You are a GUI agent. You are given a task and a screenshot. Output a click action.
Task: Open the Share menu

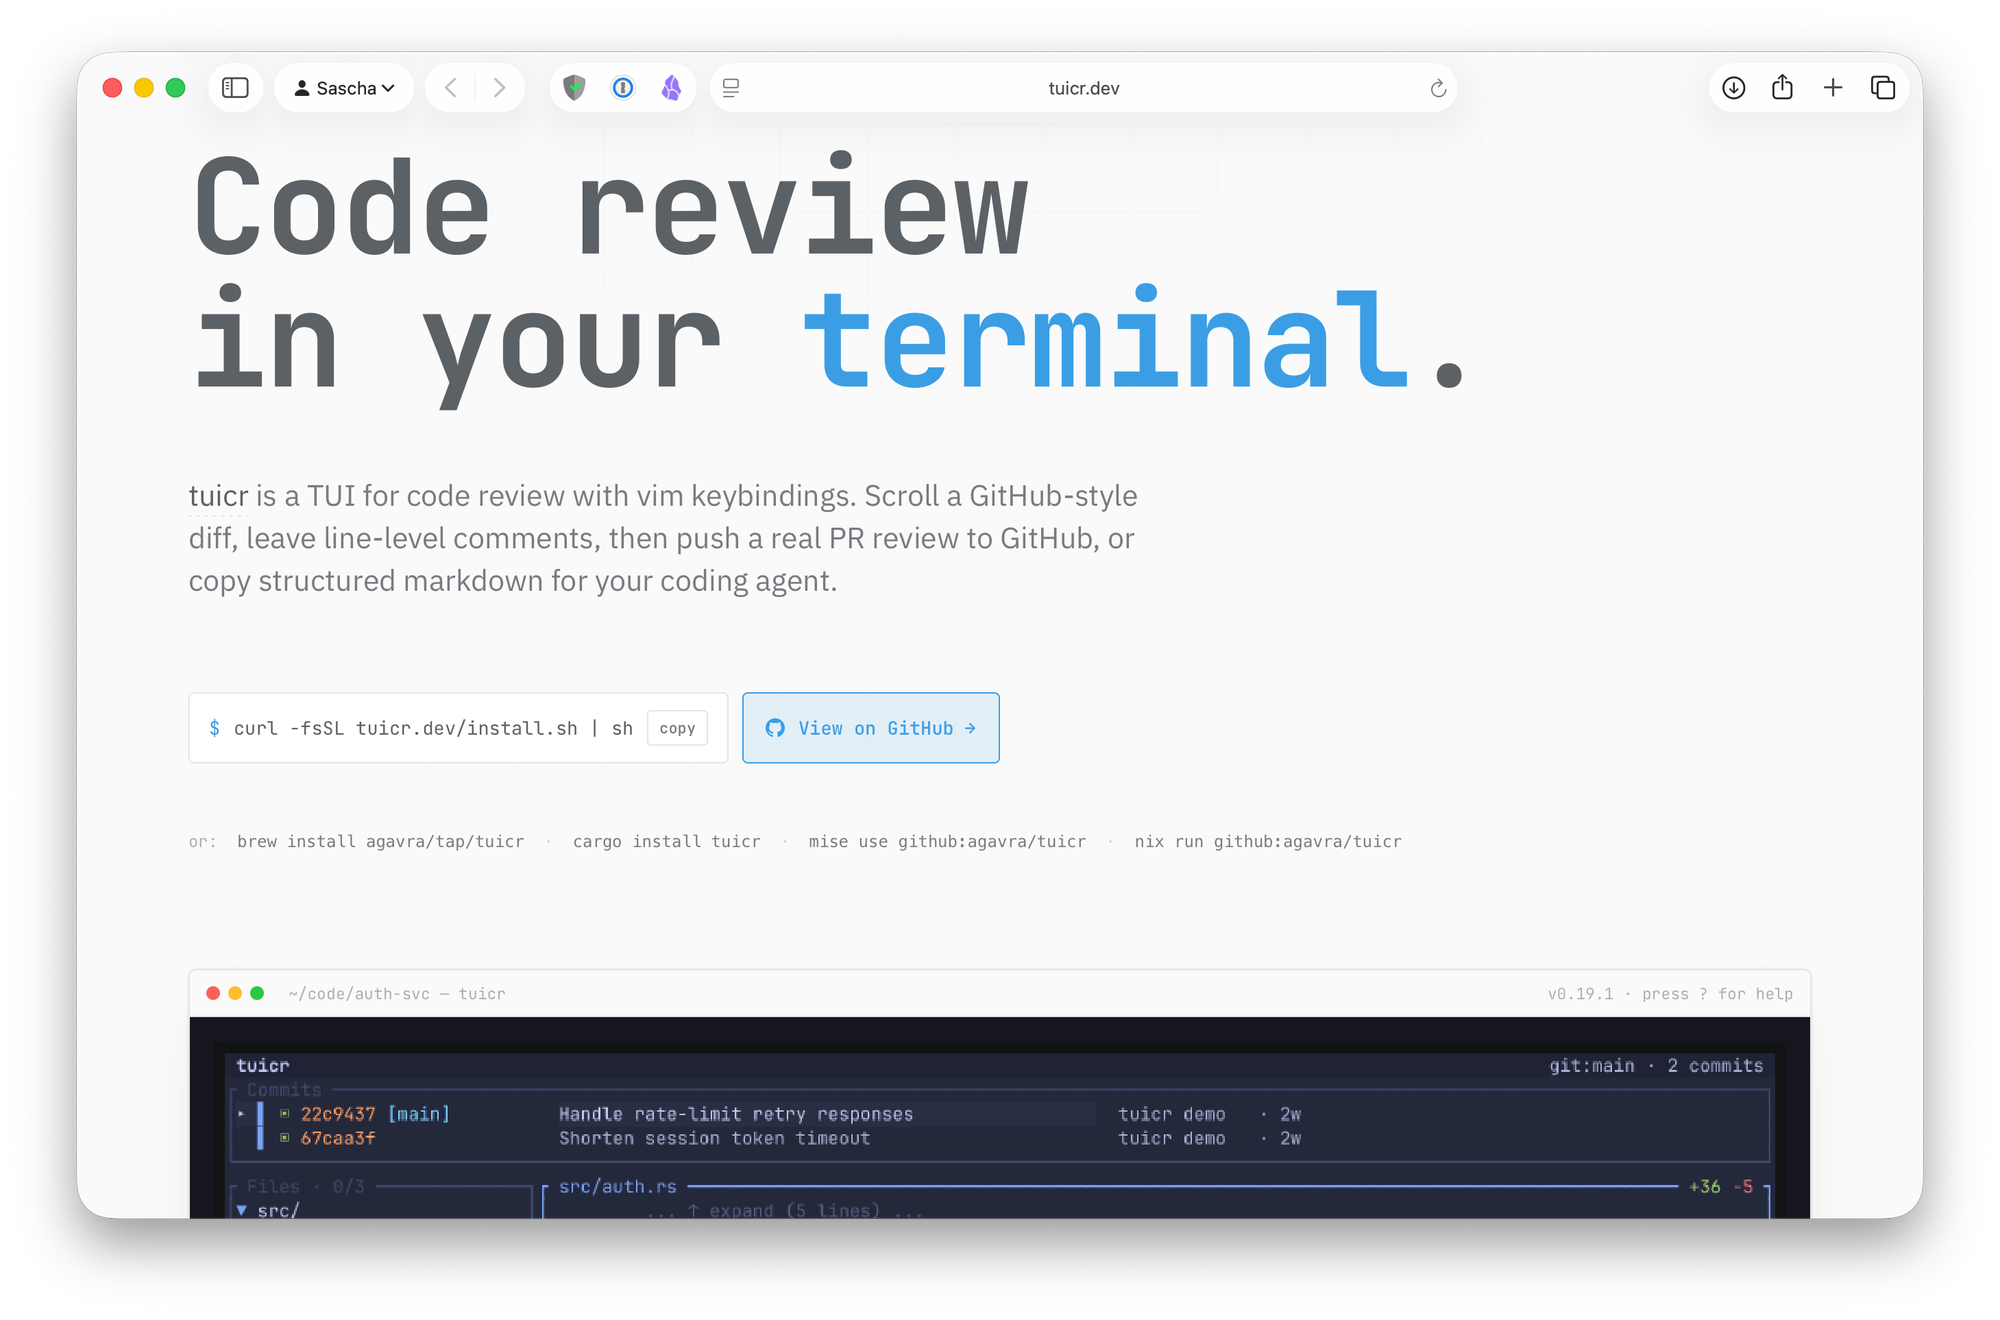(1782, 88)
